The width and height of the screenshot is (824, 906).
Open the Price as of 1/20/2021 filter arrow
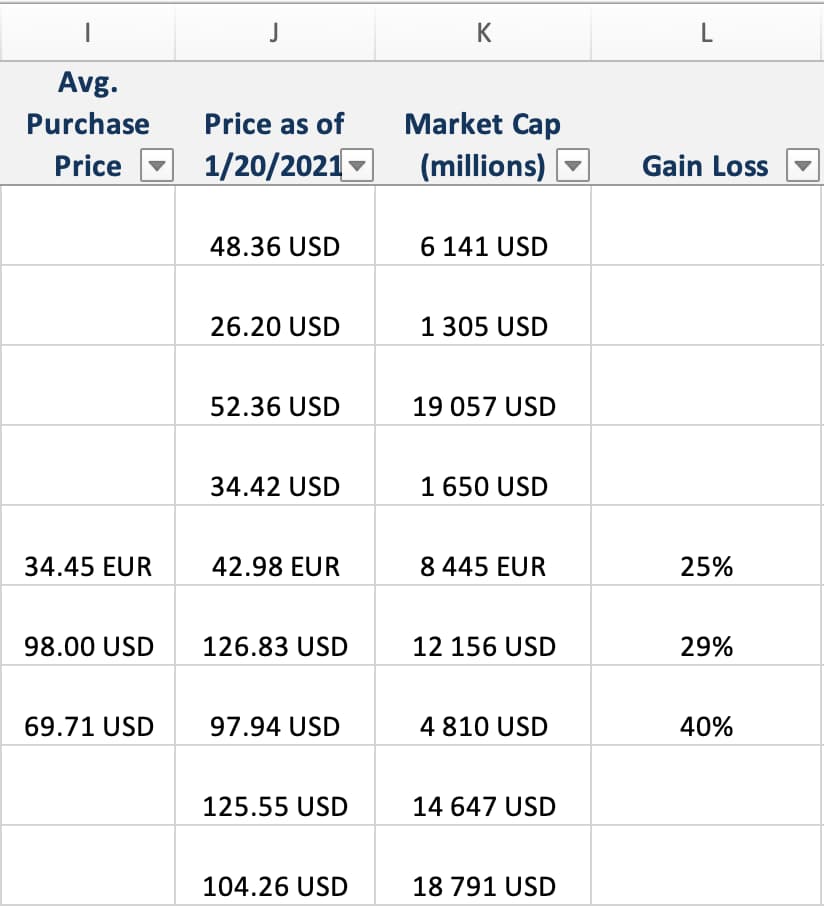click(358, 165)
